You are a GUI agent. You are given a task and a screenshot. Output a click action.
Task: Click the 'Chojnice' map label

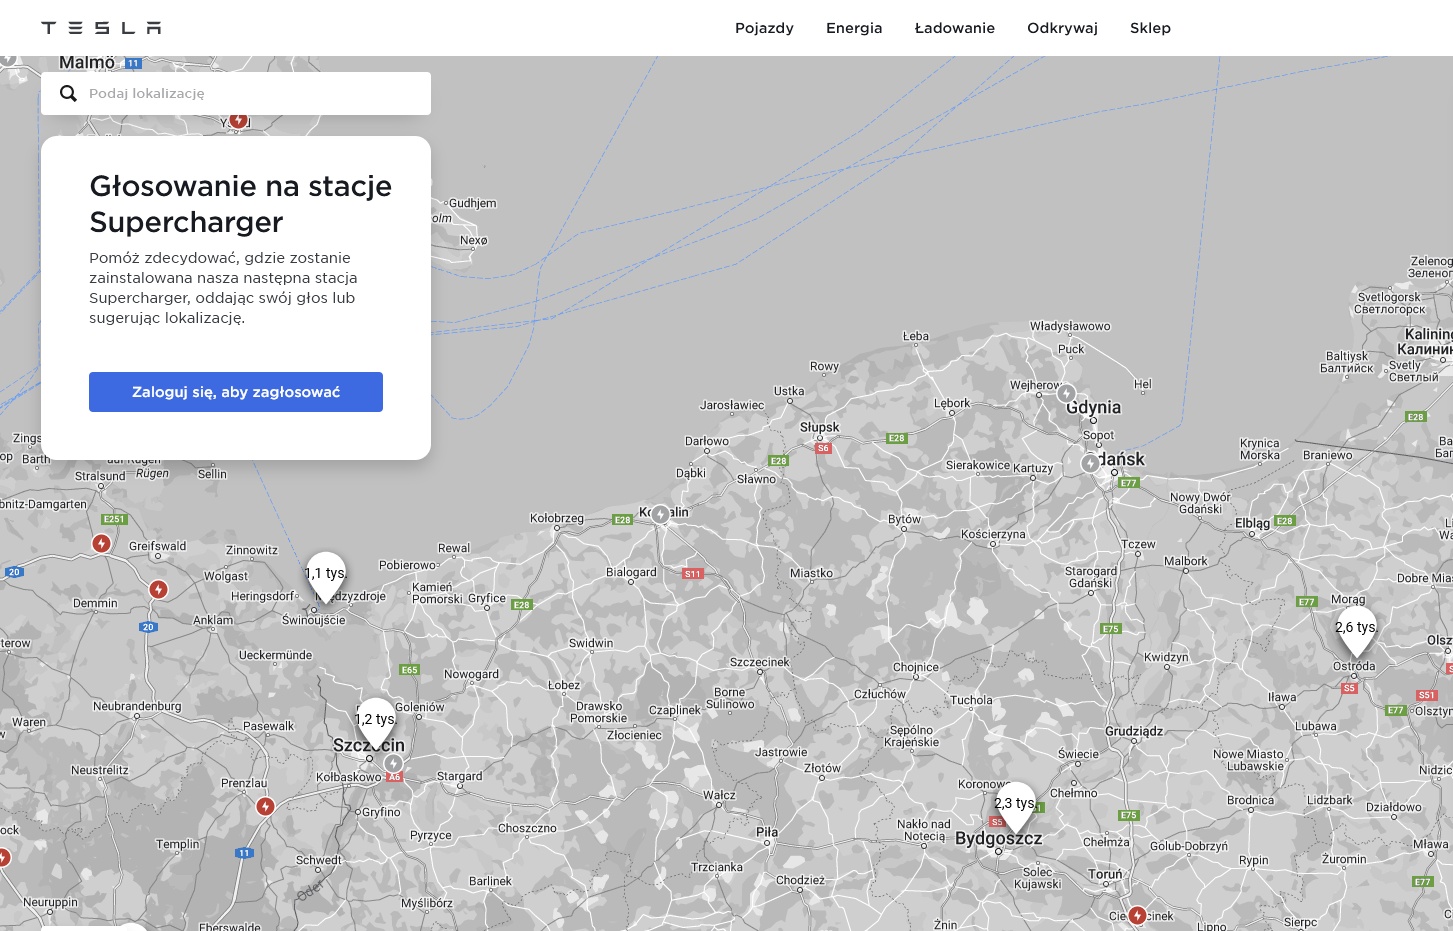(916, 667)
